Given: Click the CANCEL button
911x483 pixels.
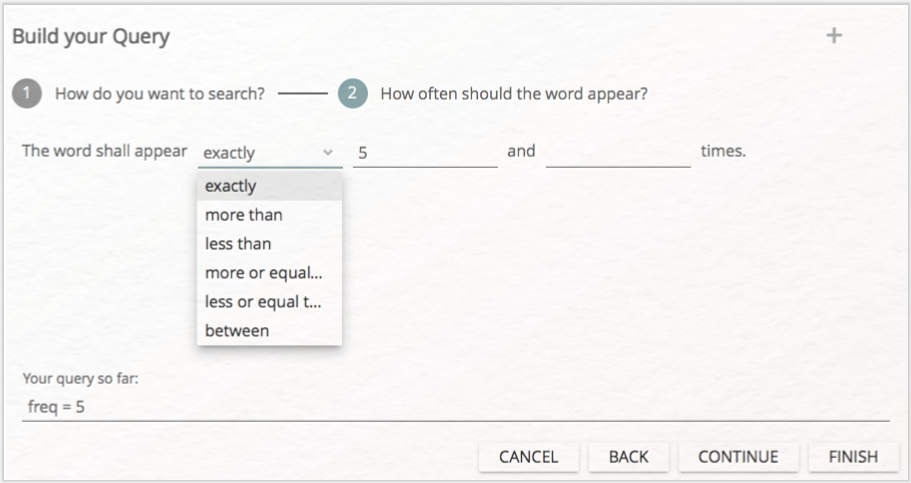Looking at the screenshot, I should point(529,457).
